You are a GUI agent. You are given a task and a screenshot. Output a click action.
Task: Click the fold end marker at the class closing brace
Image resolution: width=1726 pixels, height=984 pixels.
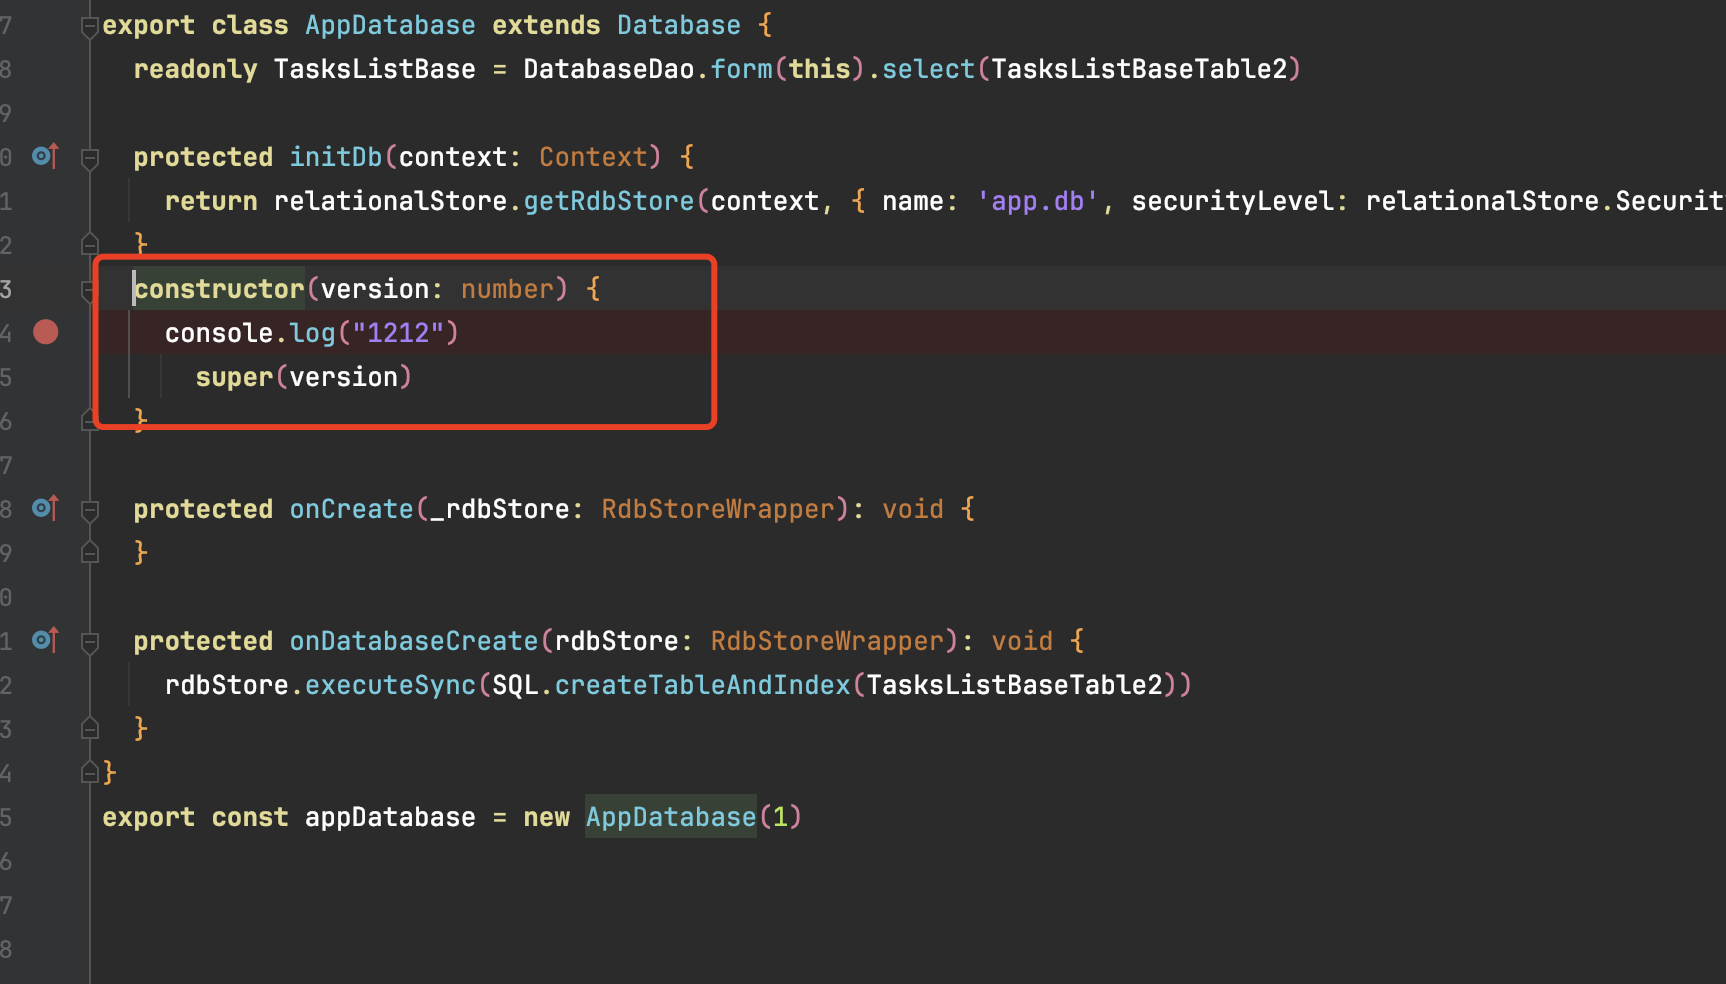click(89, 772)
